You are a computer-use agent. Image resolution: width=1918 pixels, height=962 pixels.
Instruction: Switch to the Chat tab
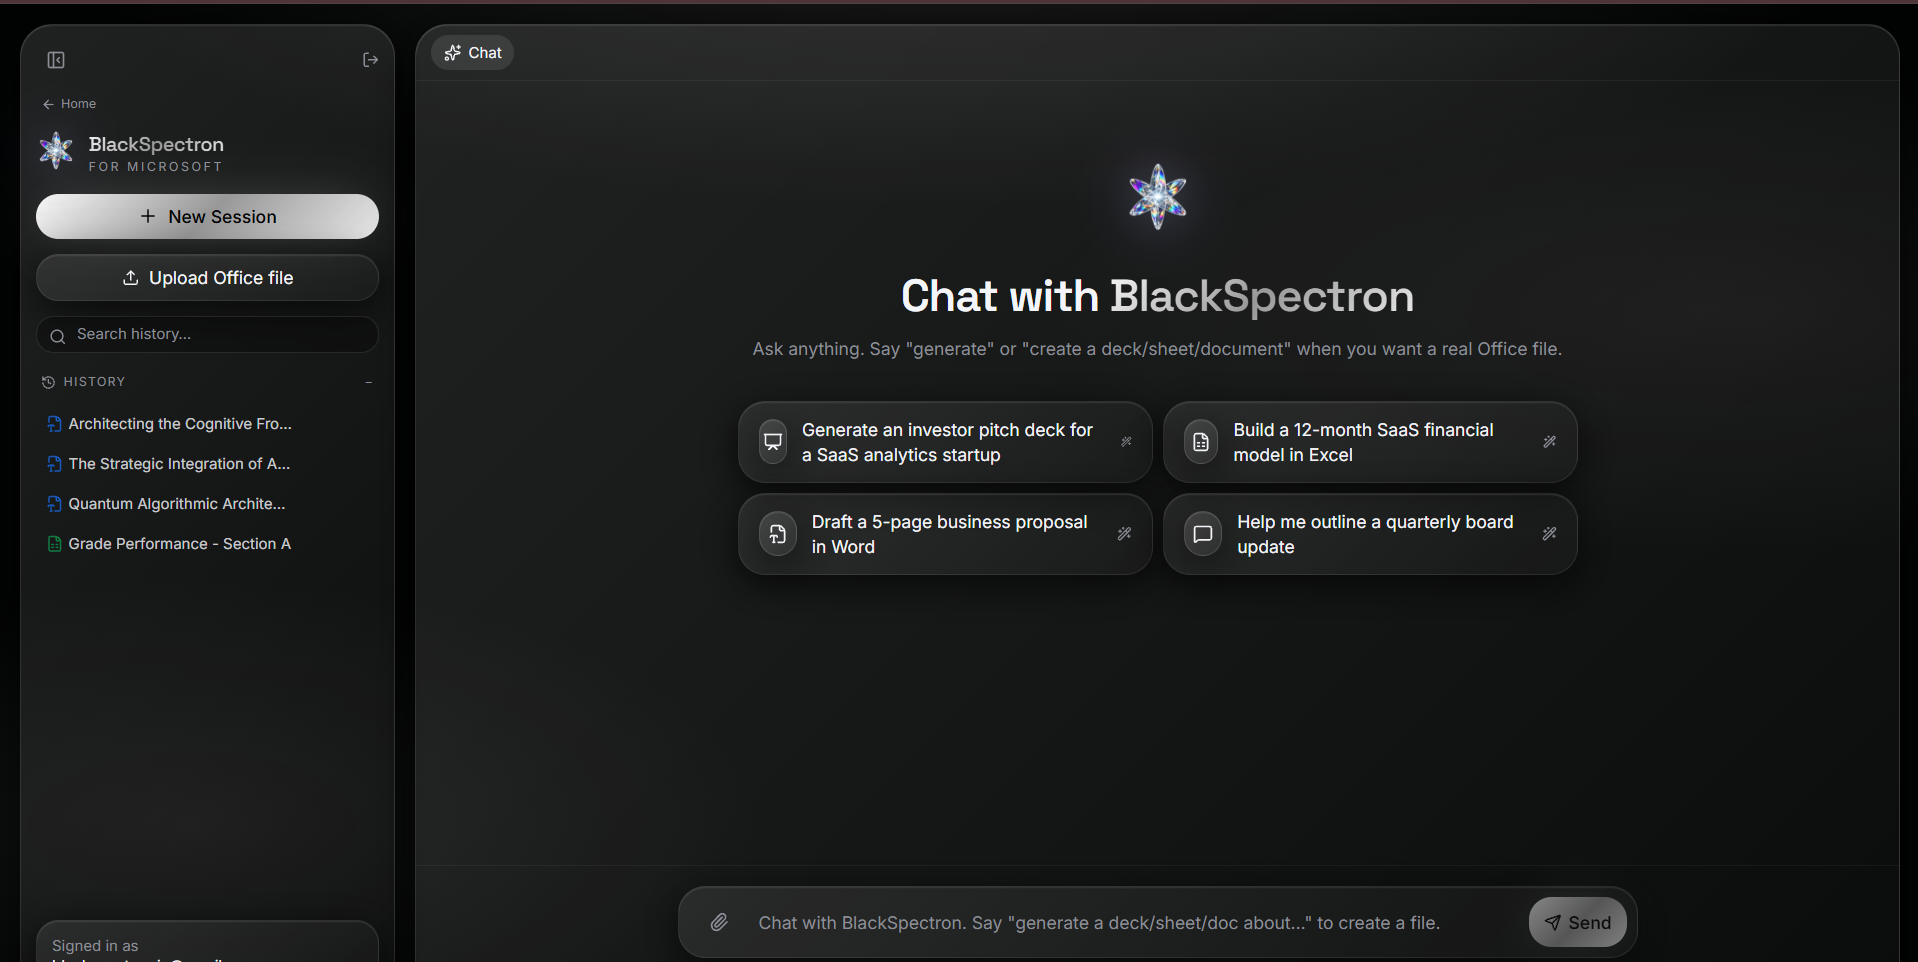[x=472, y=53]
